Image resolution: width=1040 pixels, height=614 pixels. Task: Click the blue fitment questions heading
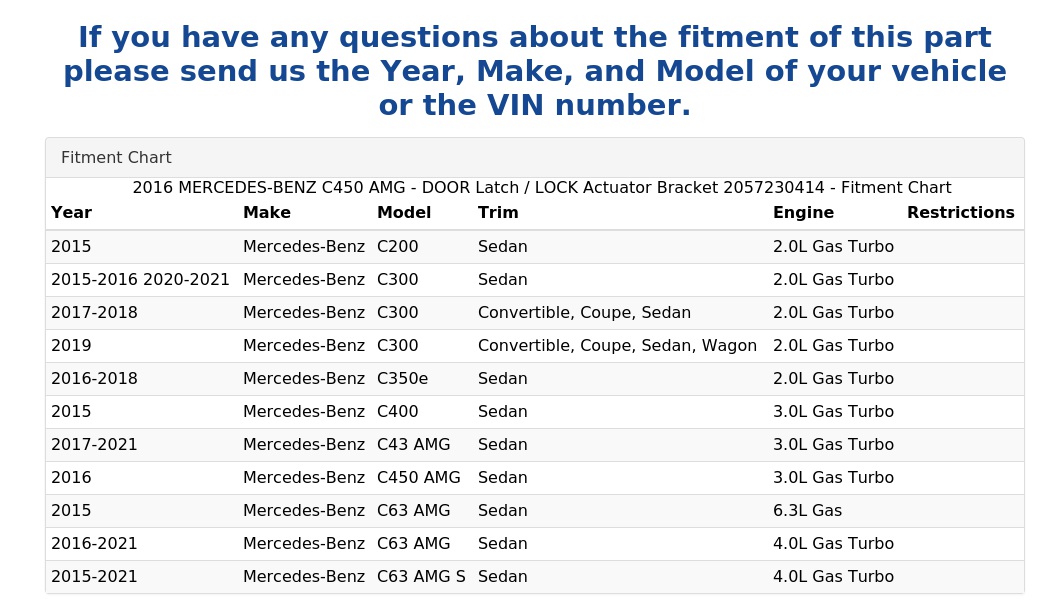[x=535, y=71]
